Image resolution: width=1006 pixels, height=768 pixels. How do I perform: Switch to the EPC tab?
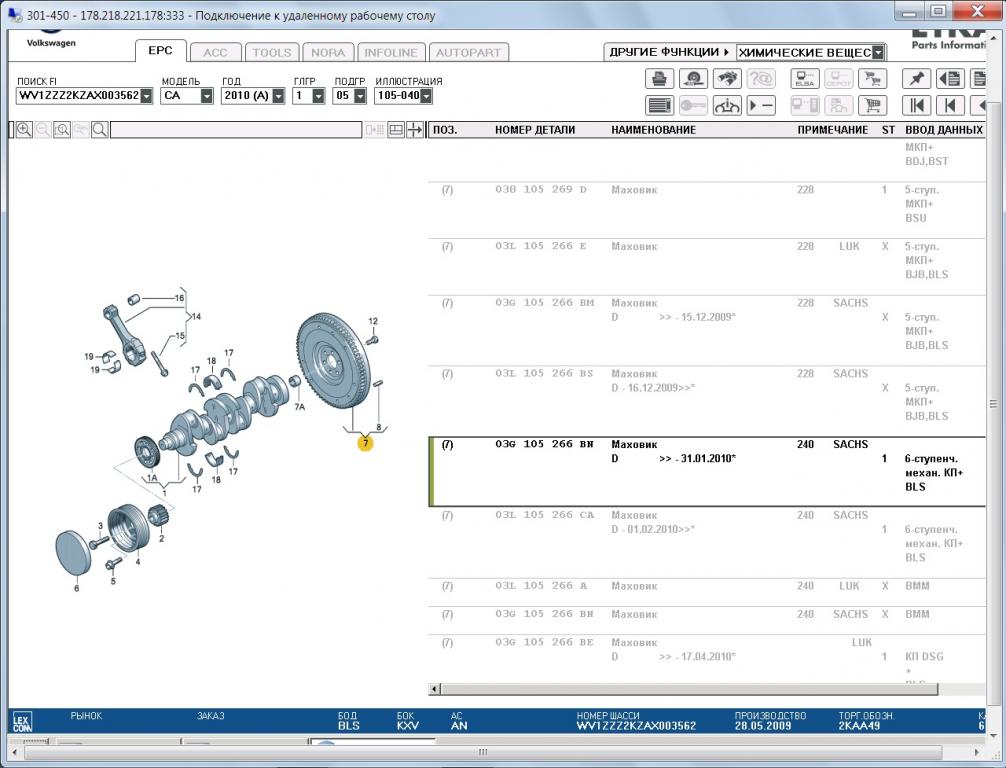click(160, 51)
